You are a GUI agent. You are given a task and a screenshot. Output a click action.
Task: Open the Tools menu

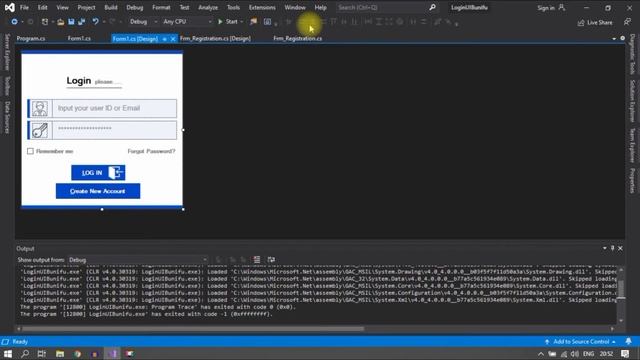pos(233,7)
